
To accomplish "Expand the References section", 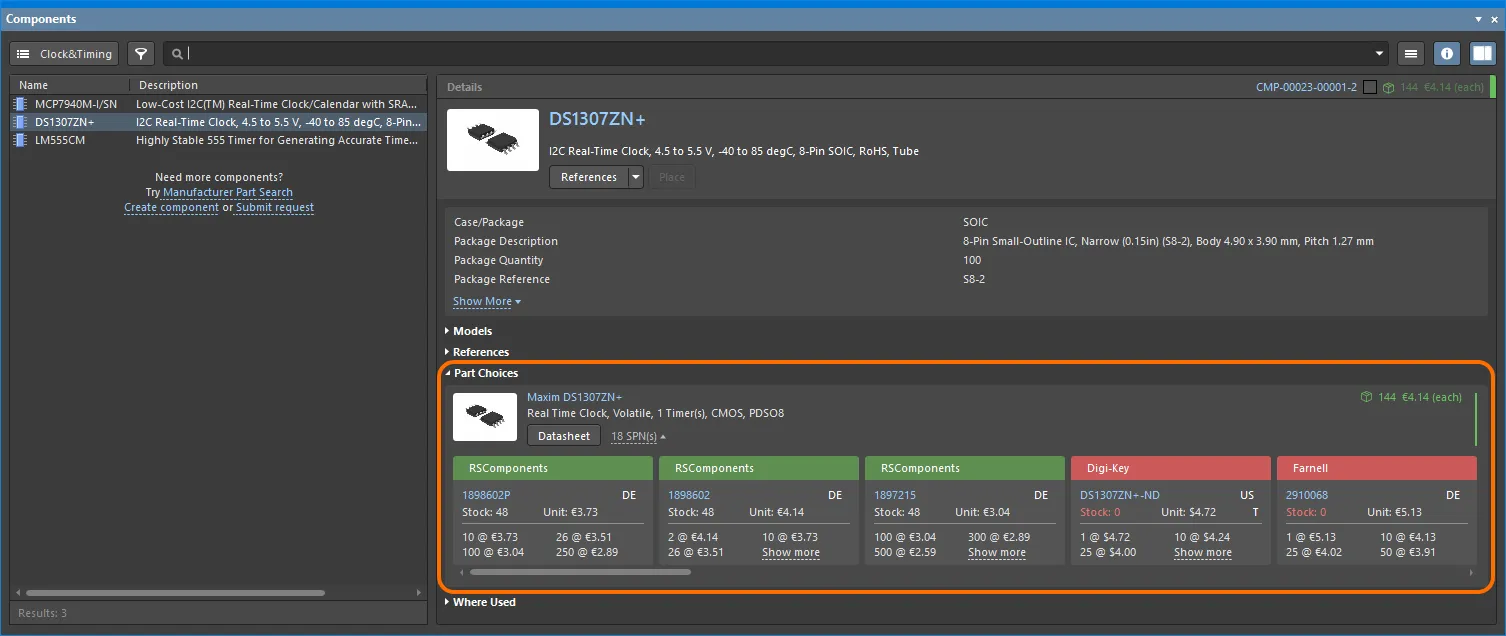I will (x=476, y=352).
